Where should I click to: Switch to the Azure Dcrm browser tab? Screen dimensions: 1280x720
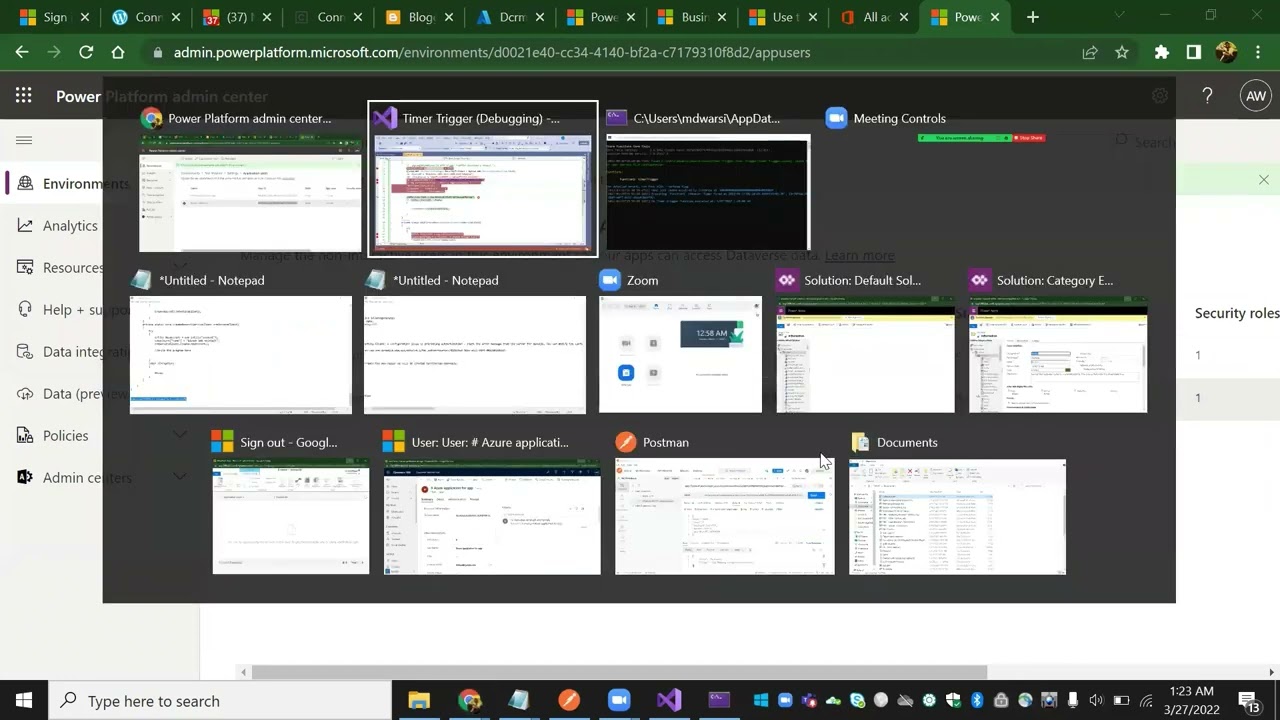click(510, 17)
